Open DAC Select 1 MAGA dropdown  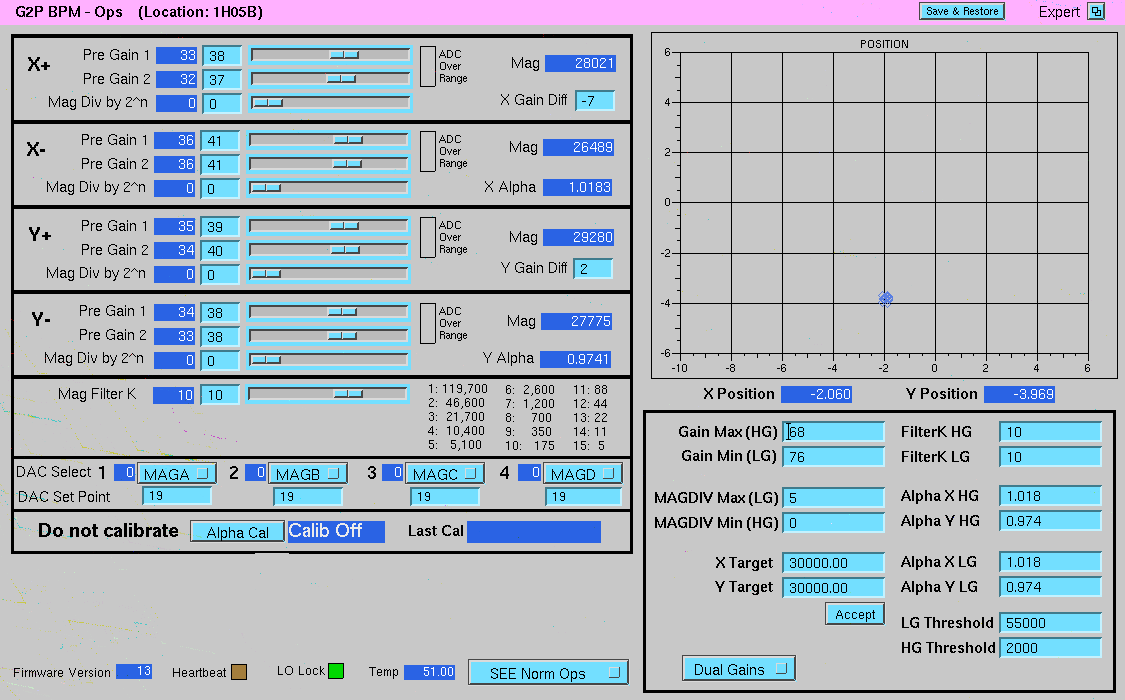[x=176, y=474]
